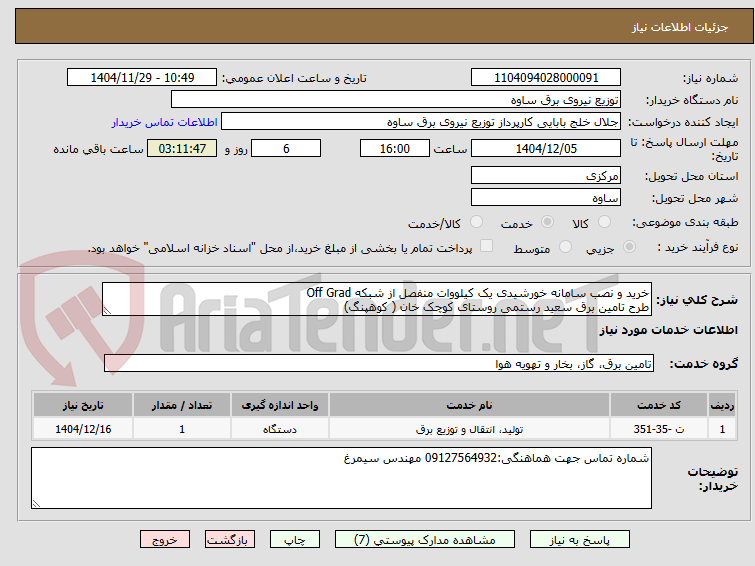Click the شرح کلی نیاز description textarea
755x566 pixels.
pyautogui.click(x=377, y=299)
